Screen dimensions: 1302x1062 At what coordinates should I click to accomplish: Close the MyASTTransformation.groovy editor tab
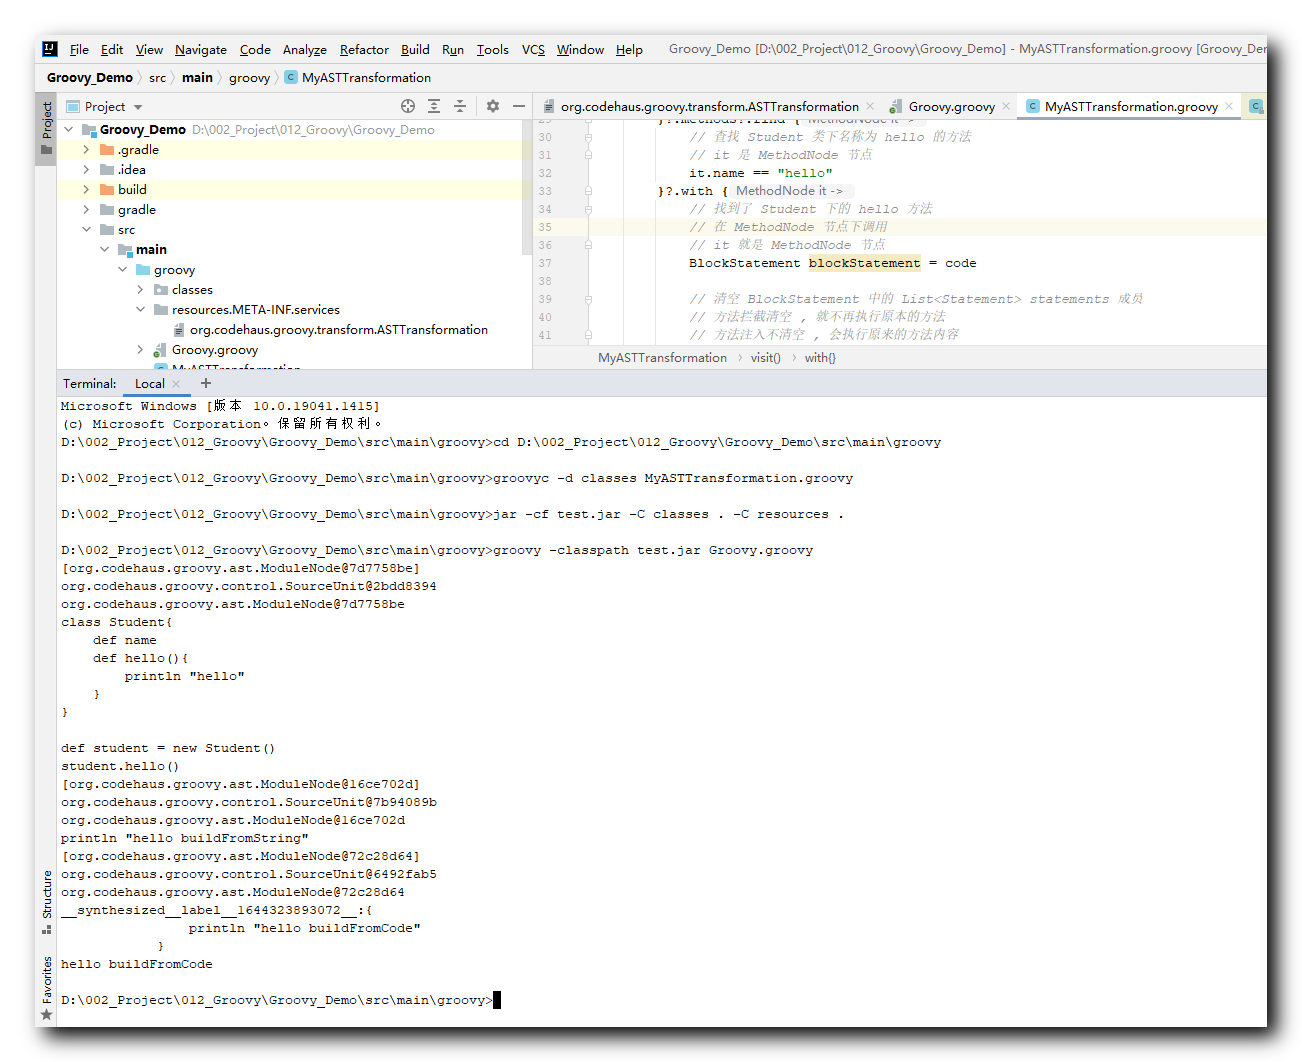1229,106
